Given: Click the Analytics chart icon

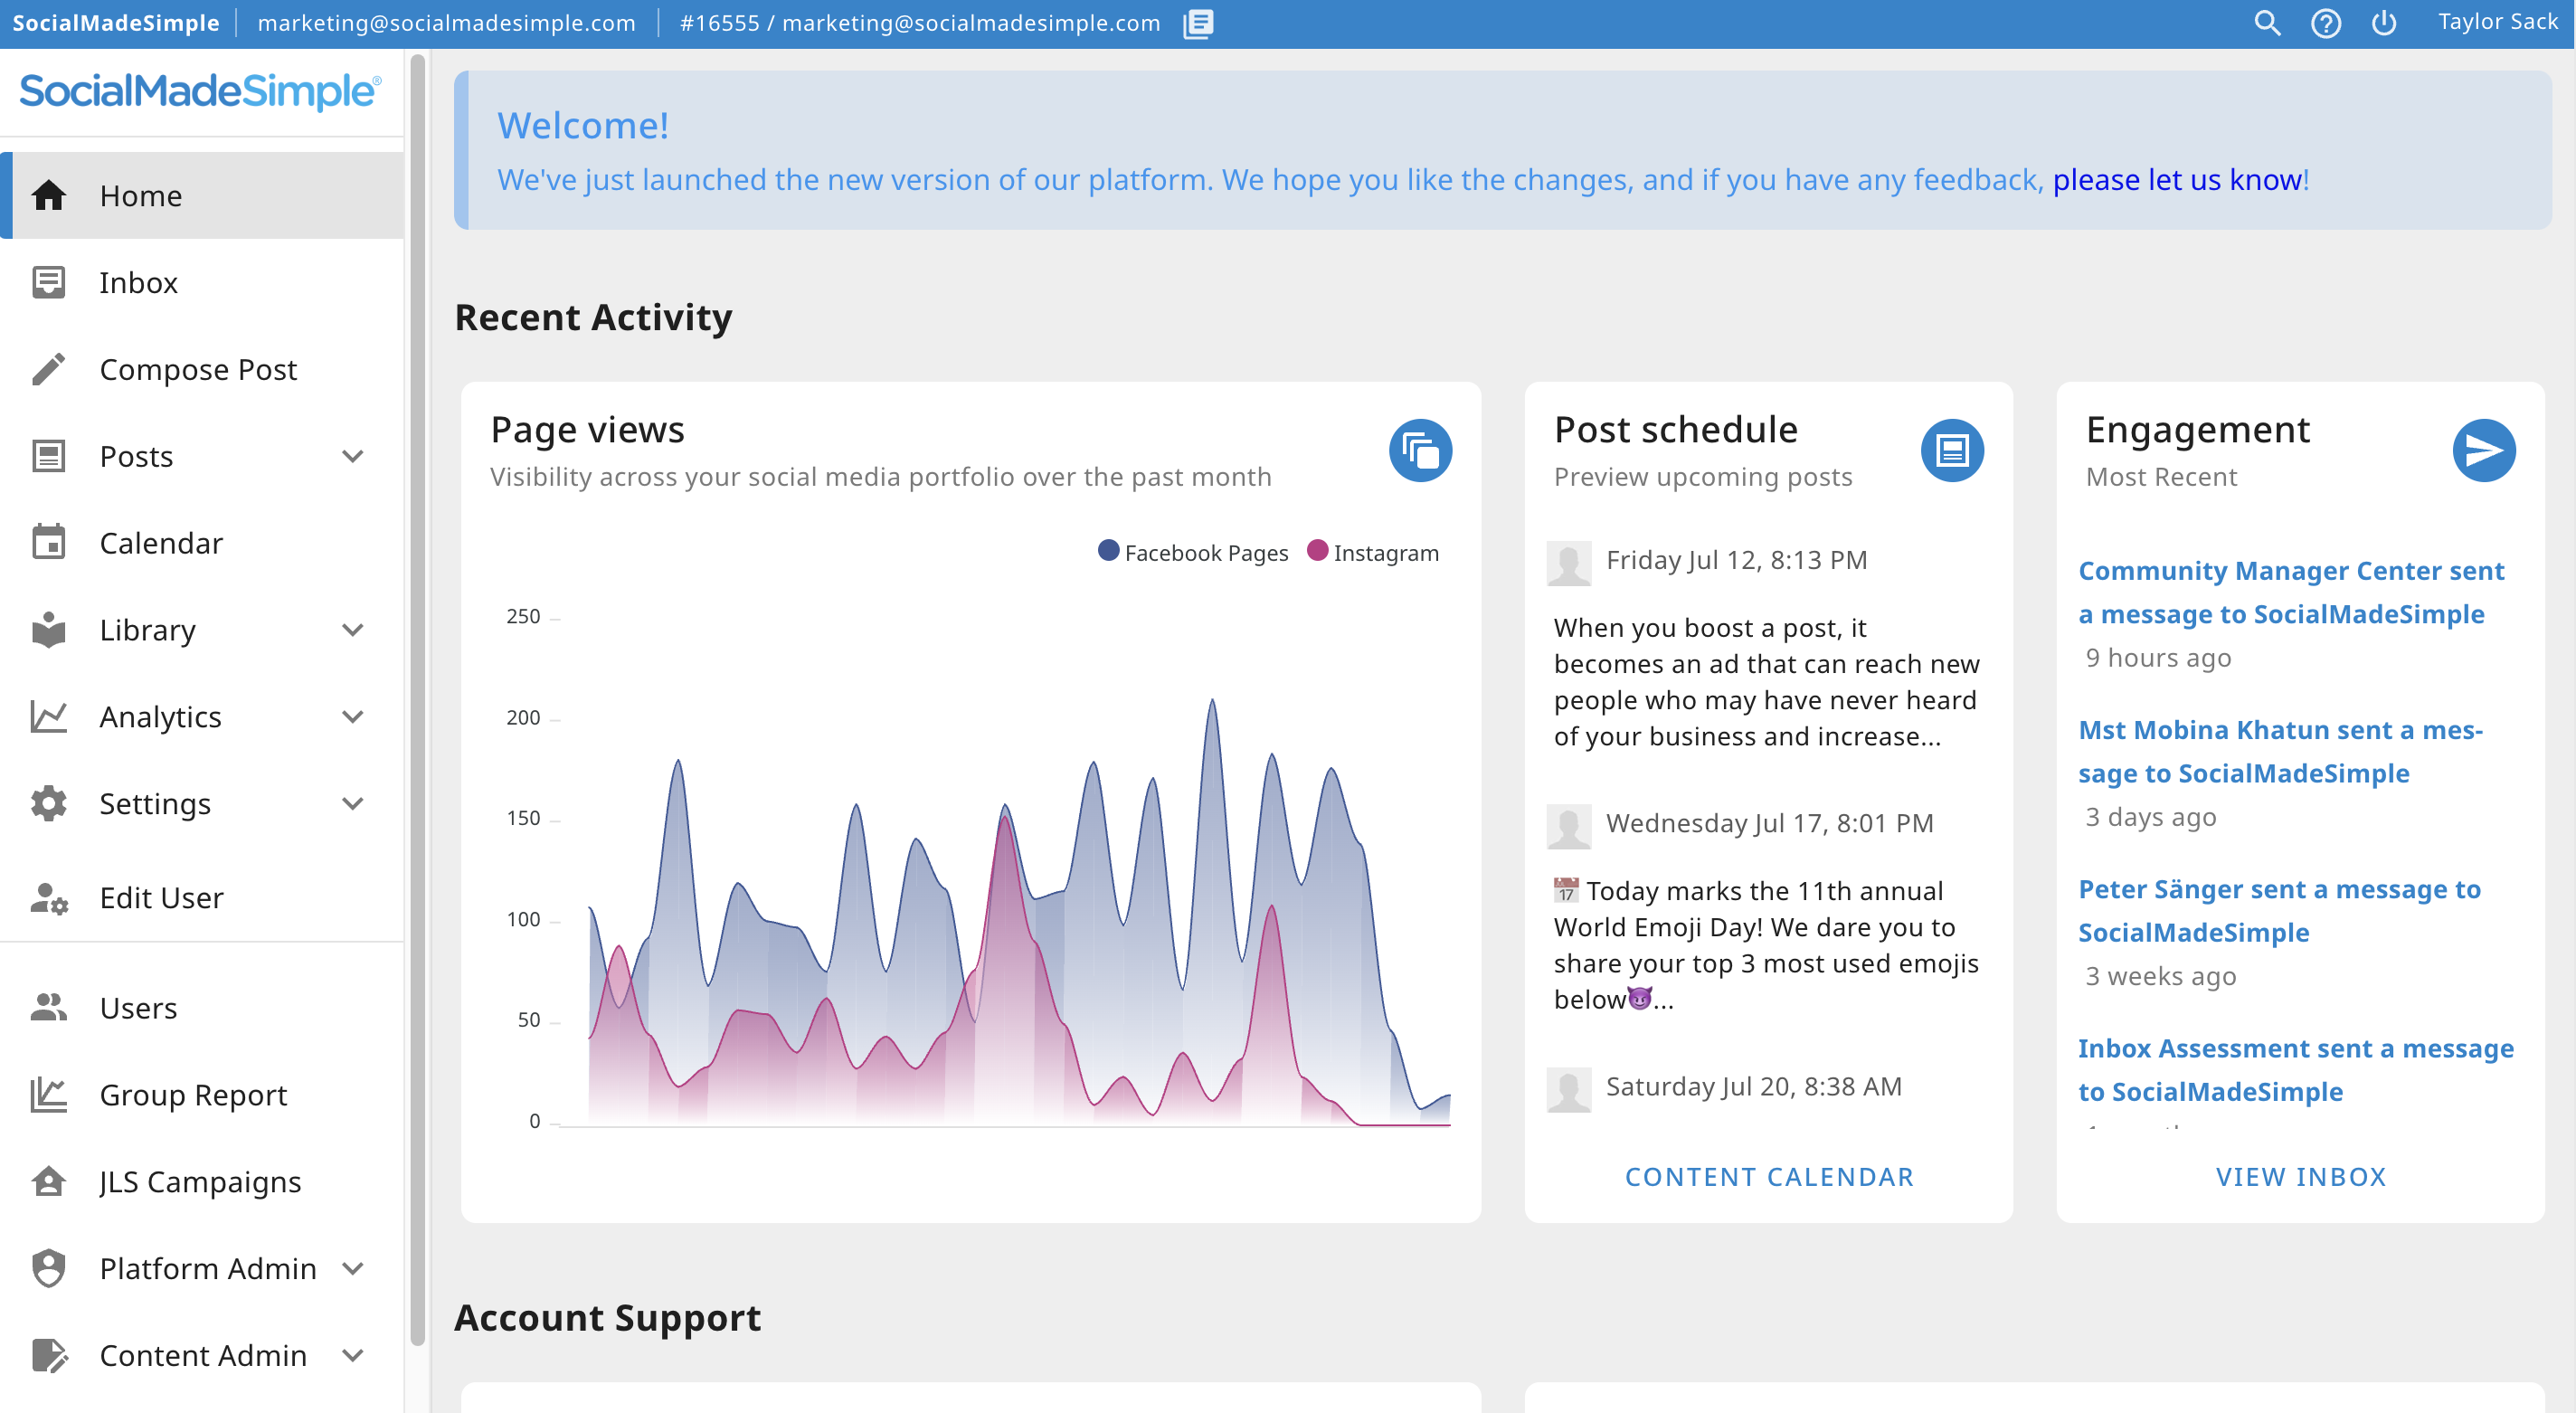Looking at the screenshot, I should (x=48, y=717).
